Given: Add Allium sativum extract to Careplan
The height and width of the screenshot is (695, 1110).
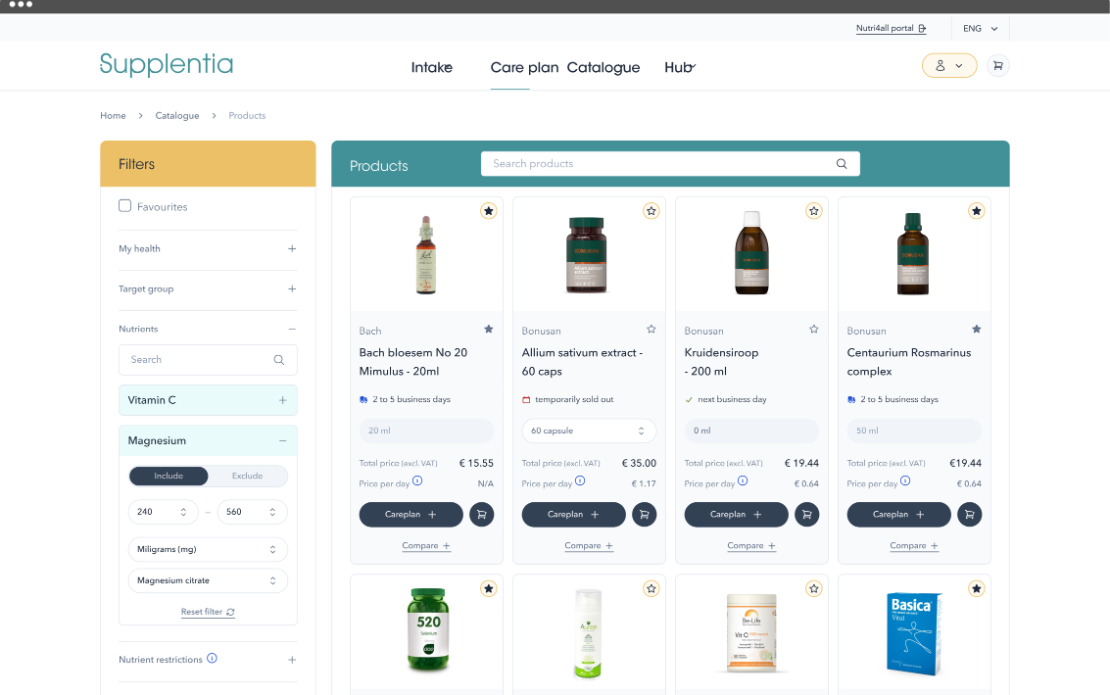Looking at the screenshot, I should coord(574,515).
